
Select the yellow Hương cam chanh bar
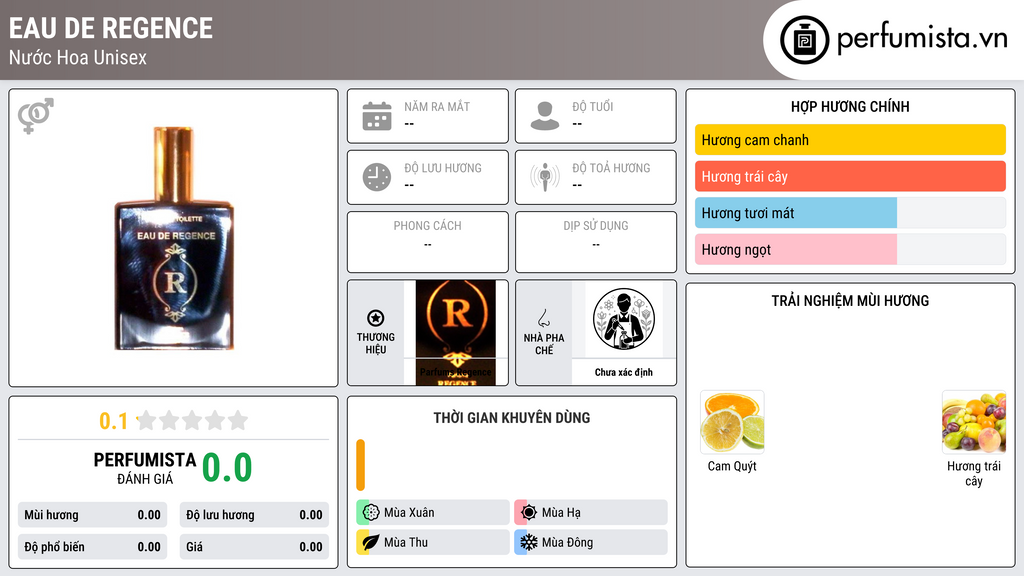coord(850,140)
